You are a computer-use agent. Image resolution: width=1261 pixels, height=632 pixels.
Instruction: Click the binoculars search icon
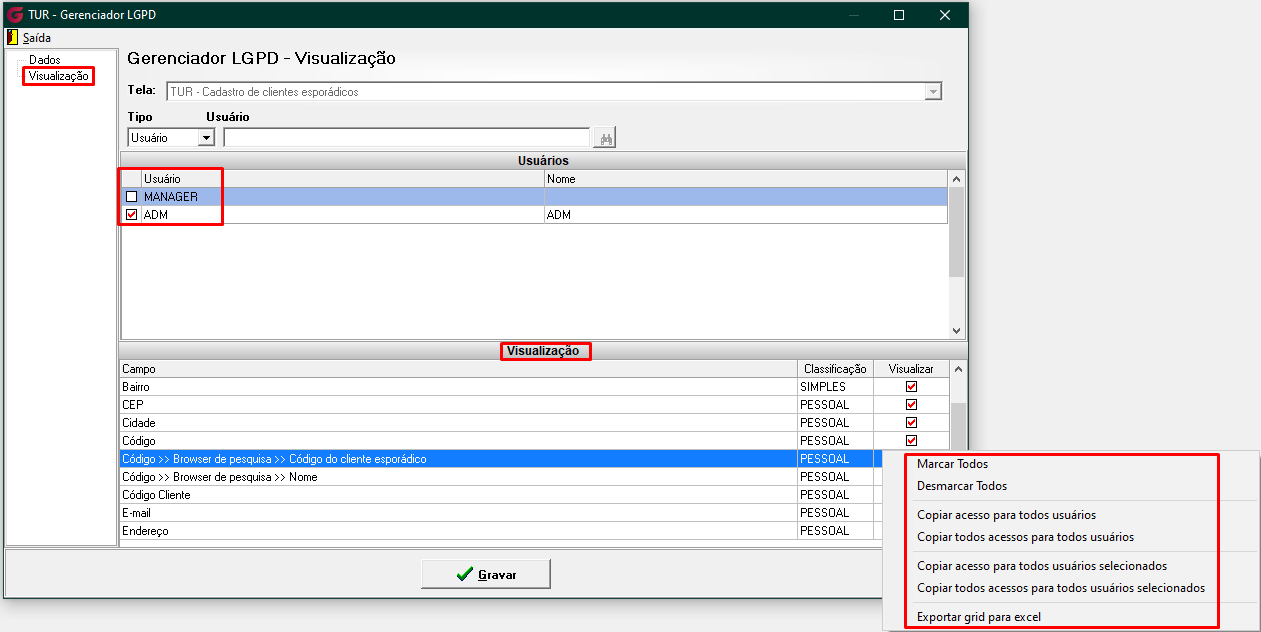[x=604, y=138]
